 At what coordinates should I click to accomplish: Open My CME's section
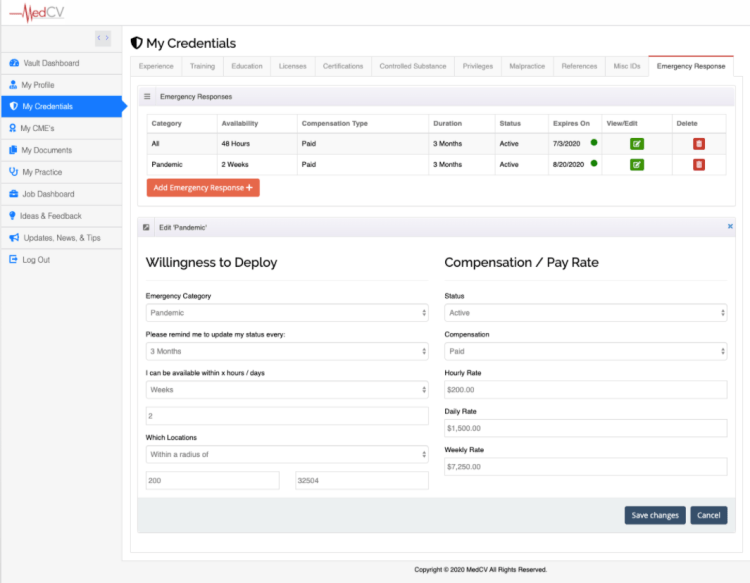point(61,128)
